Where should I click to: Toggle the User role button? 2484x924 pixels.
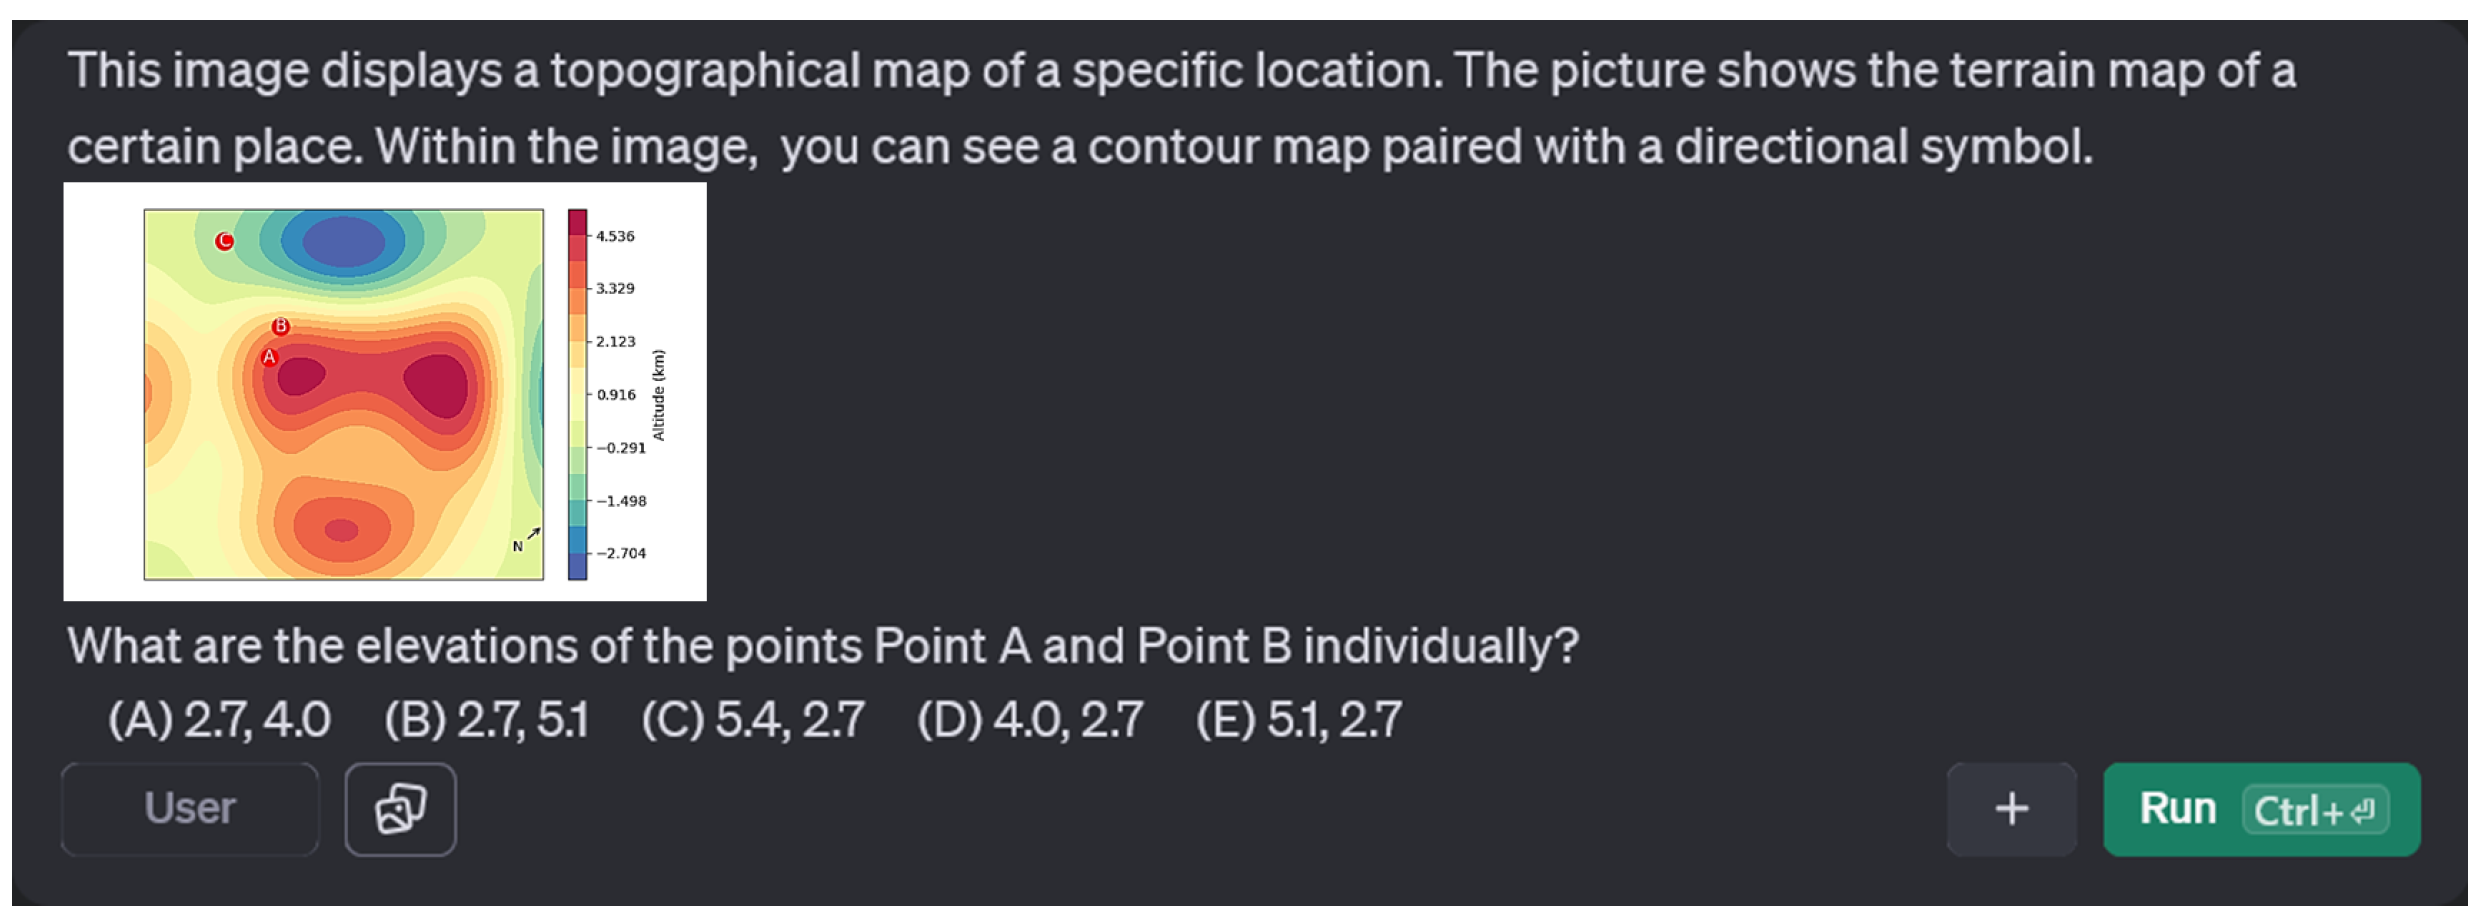point(190,809)
